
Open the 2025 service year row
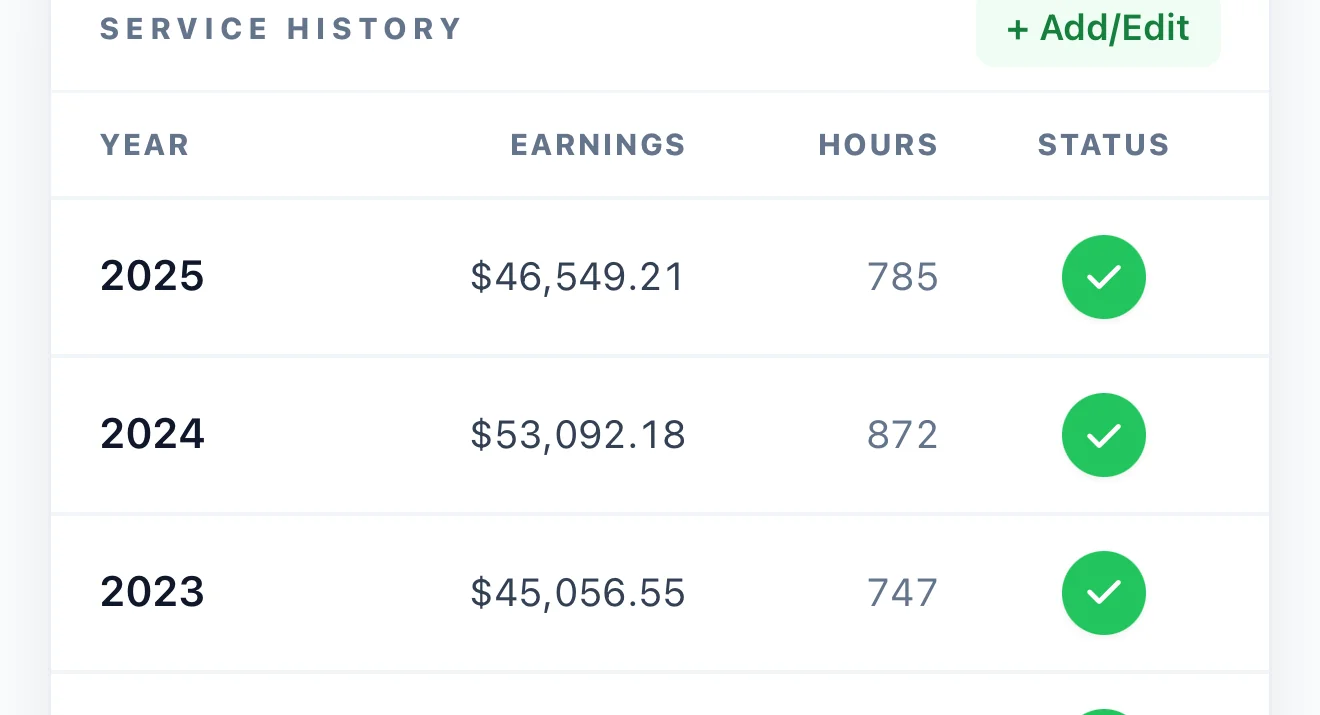pyautogui.click(x=660, y=277)
